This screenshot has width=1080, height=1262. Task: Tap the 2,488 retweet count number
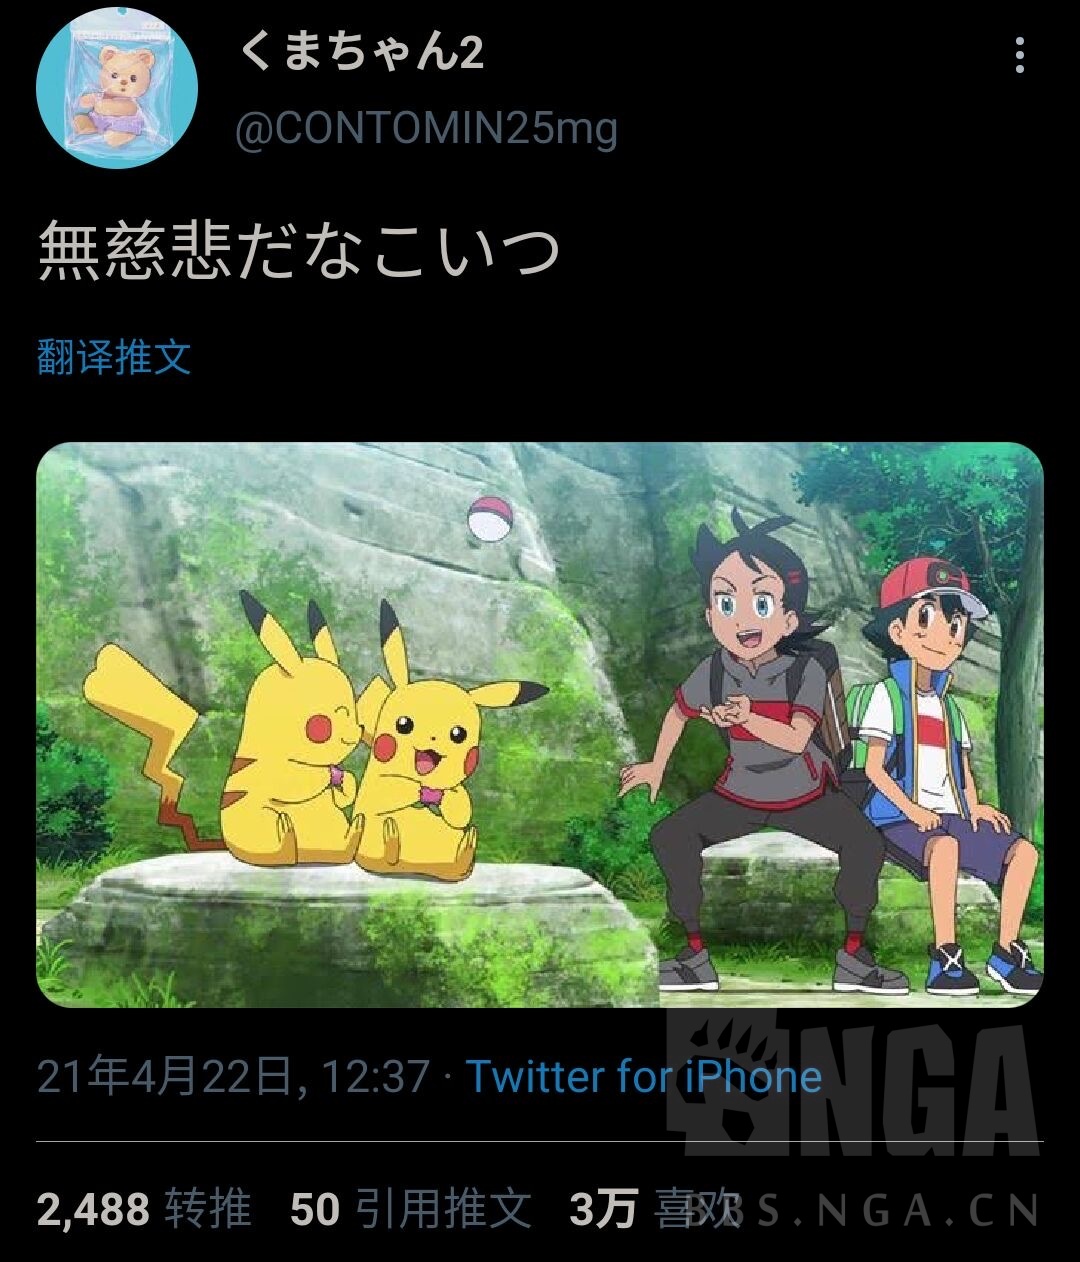click(x=93, y=1209)
